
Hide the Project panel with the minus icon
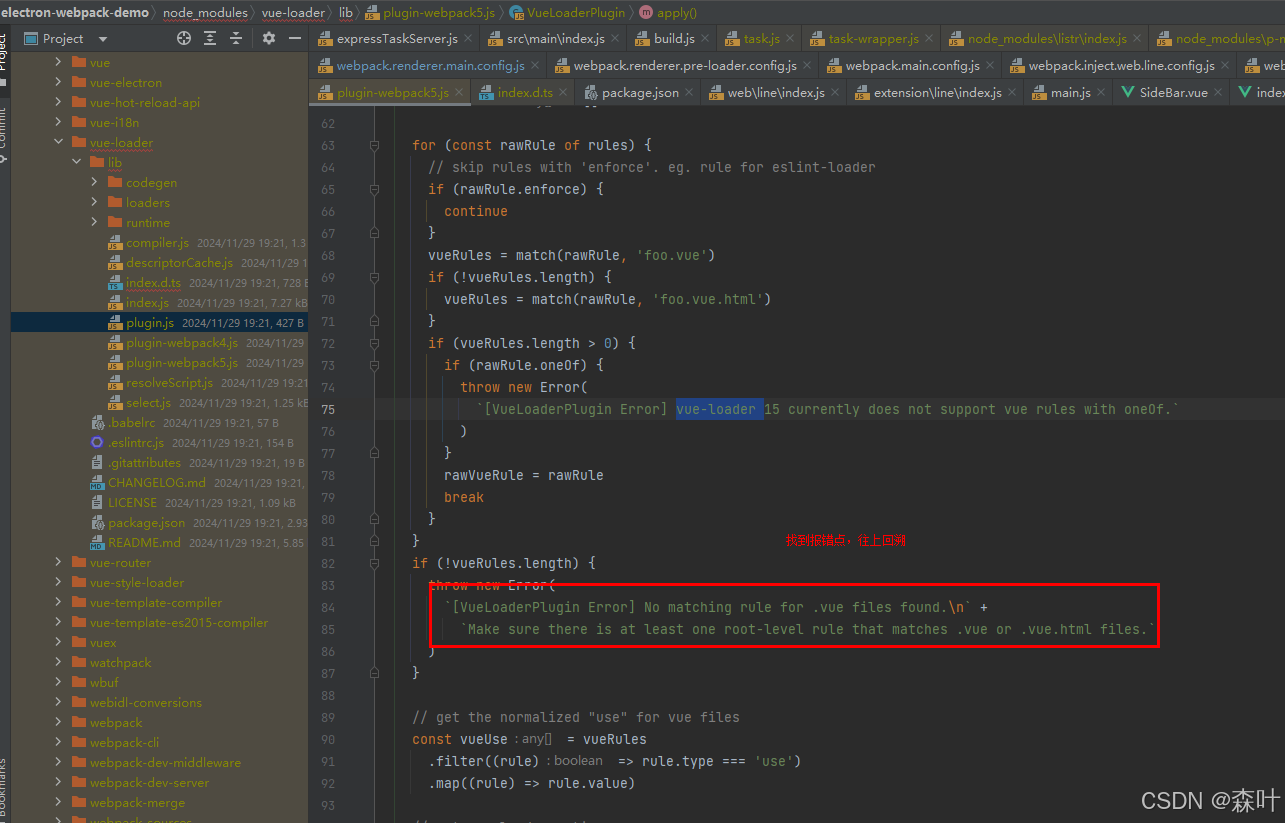[294, 38]
